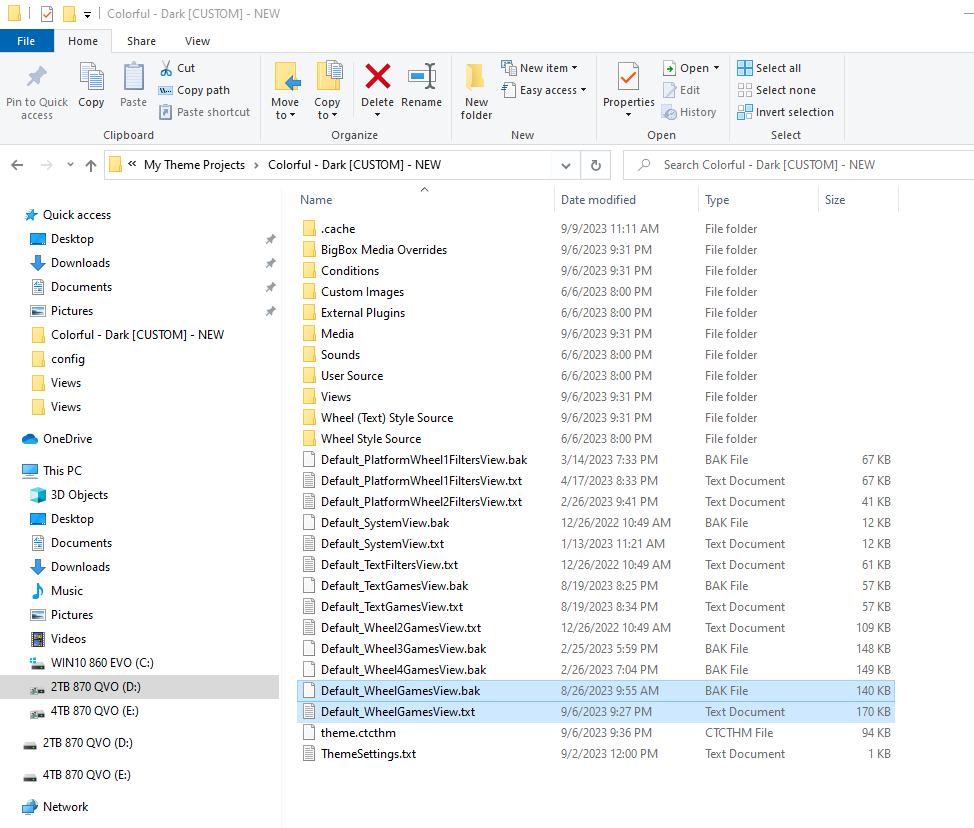
Task: Sort by Type column header
Action: pos(717,200)
